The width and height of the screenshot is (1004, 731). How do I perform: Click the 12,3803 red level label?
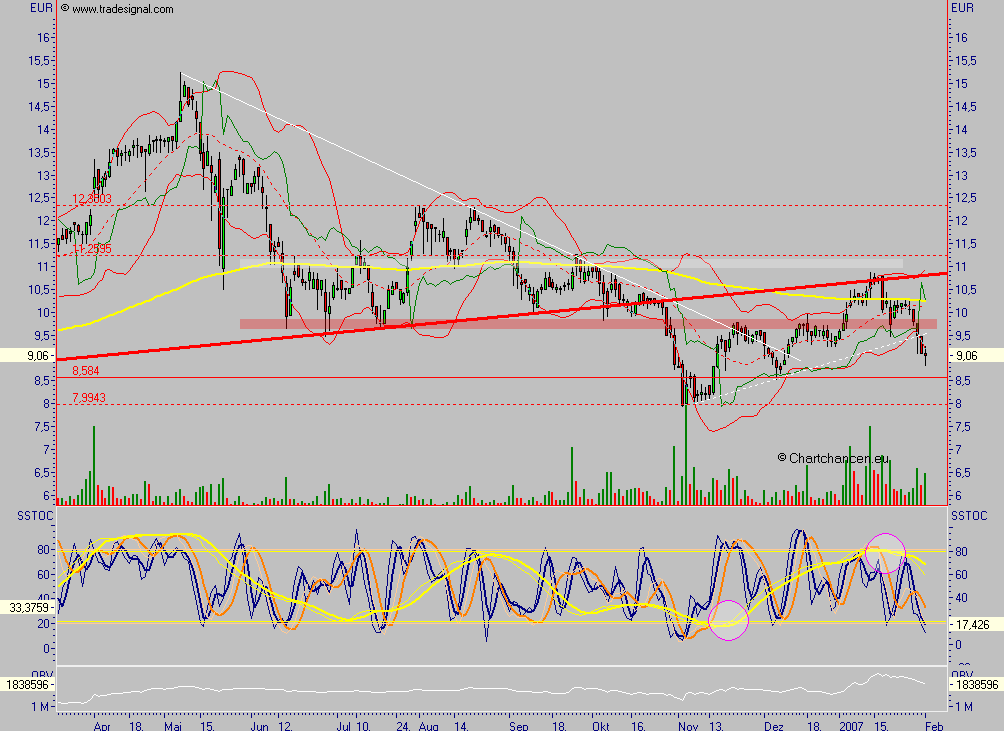92,199
